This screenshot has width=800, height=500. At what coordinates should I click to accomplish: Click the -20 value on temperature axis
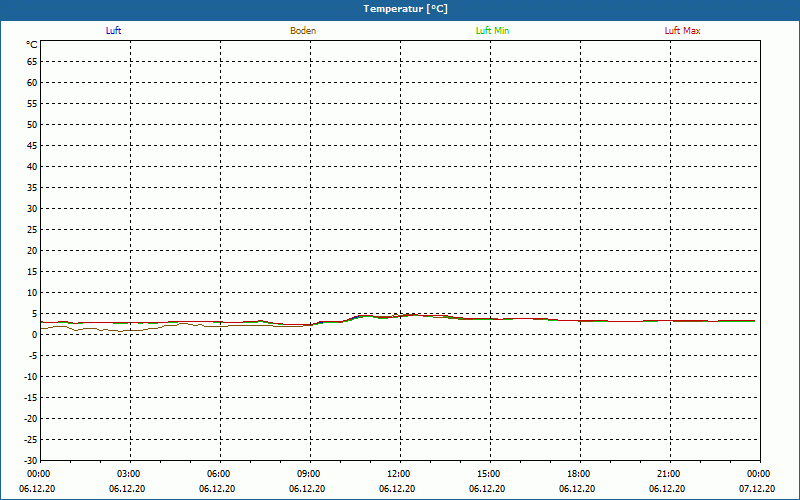point(31,419)
